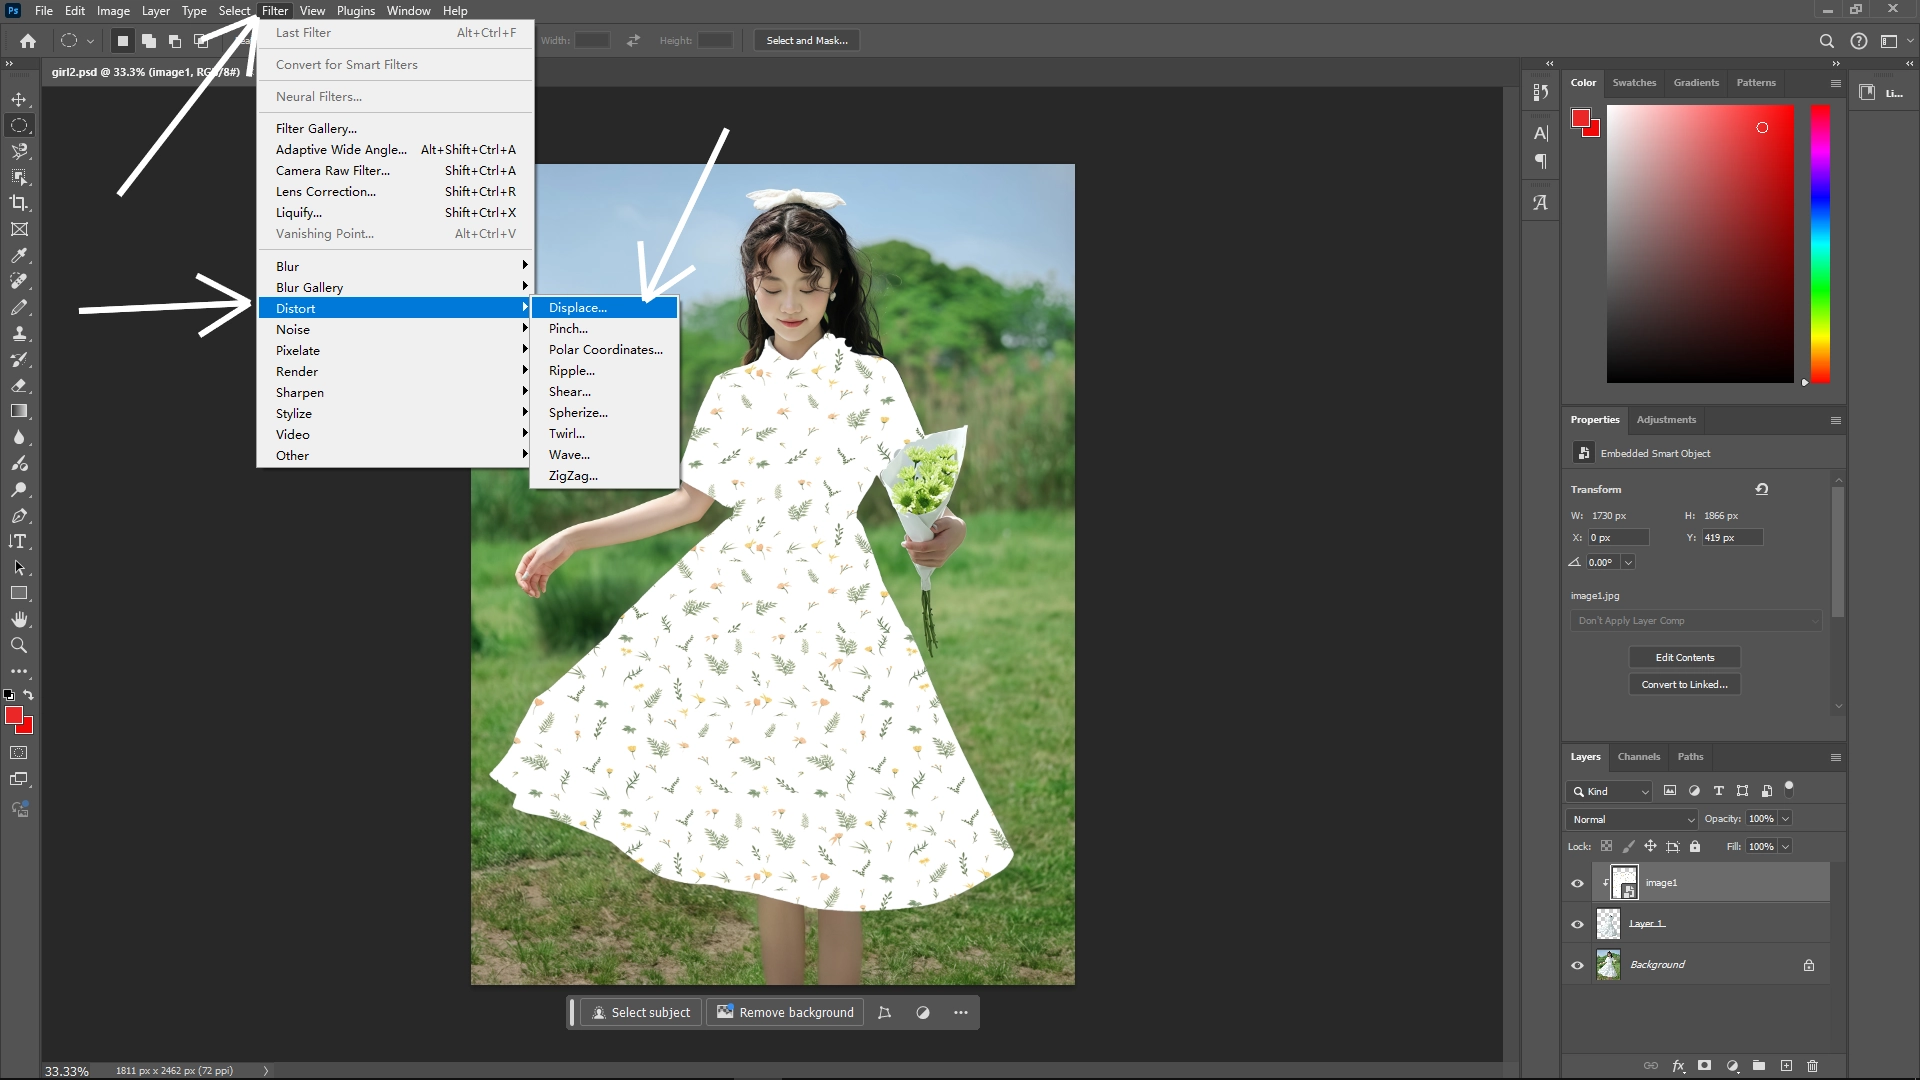1920x1080 pixels.
Task: Select the Move tool
Action: pos(18,99)
